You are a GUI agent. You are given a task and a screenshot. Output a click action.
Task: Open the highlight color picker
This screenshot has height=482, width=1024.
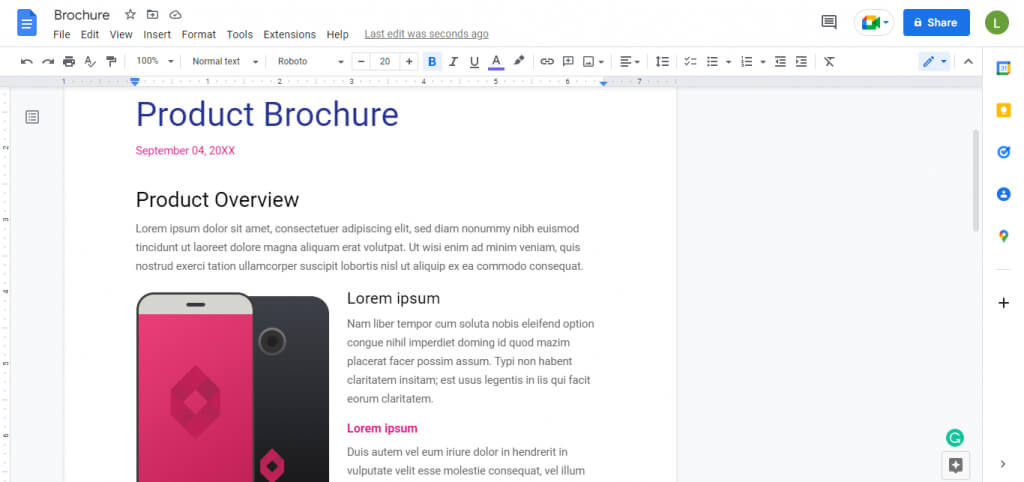pos(518,62)
